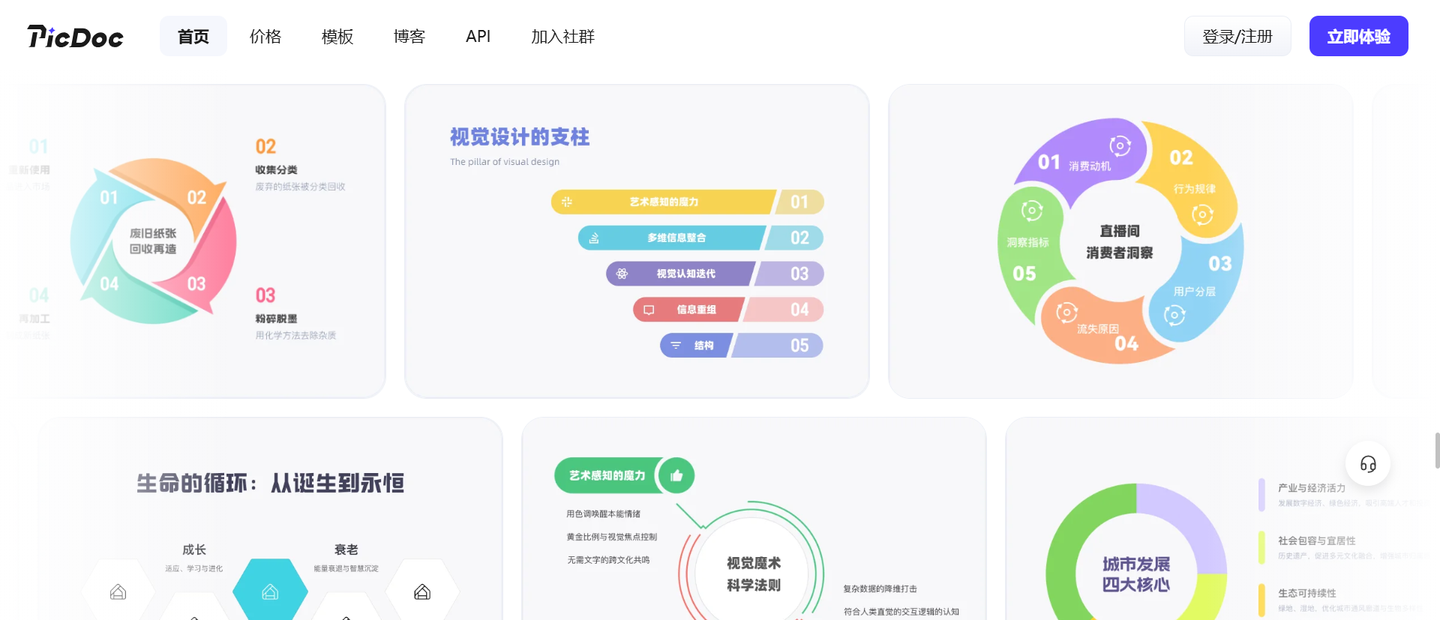Click the 复杂数据的降维打击 text line
Viewport: 1440px width, 620px height.
[x=880, y=589]
